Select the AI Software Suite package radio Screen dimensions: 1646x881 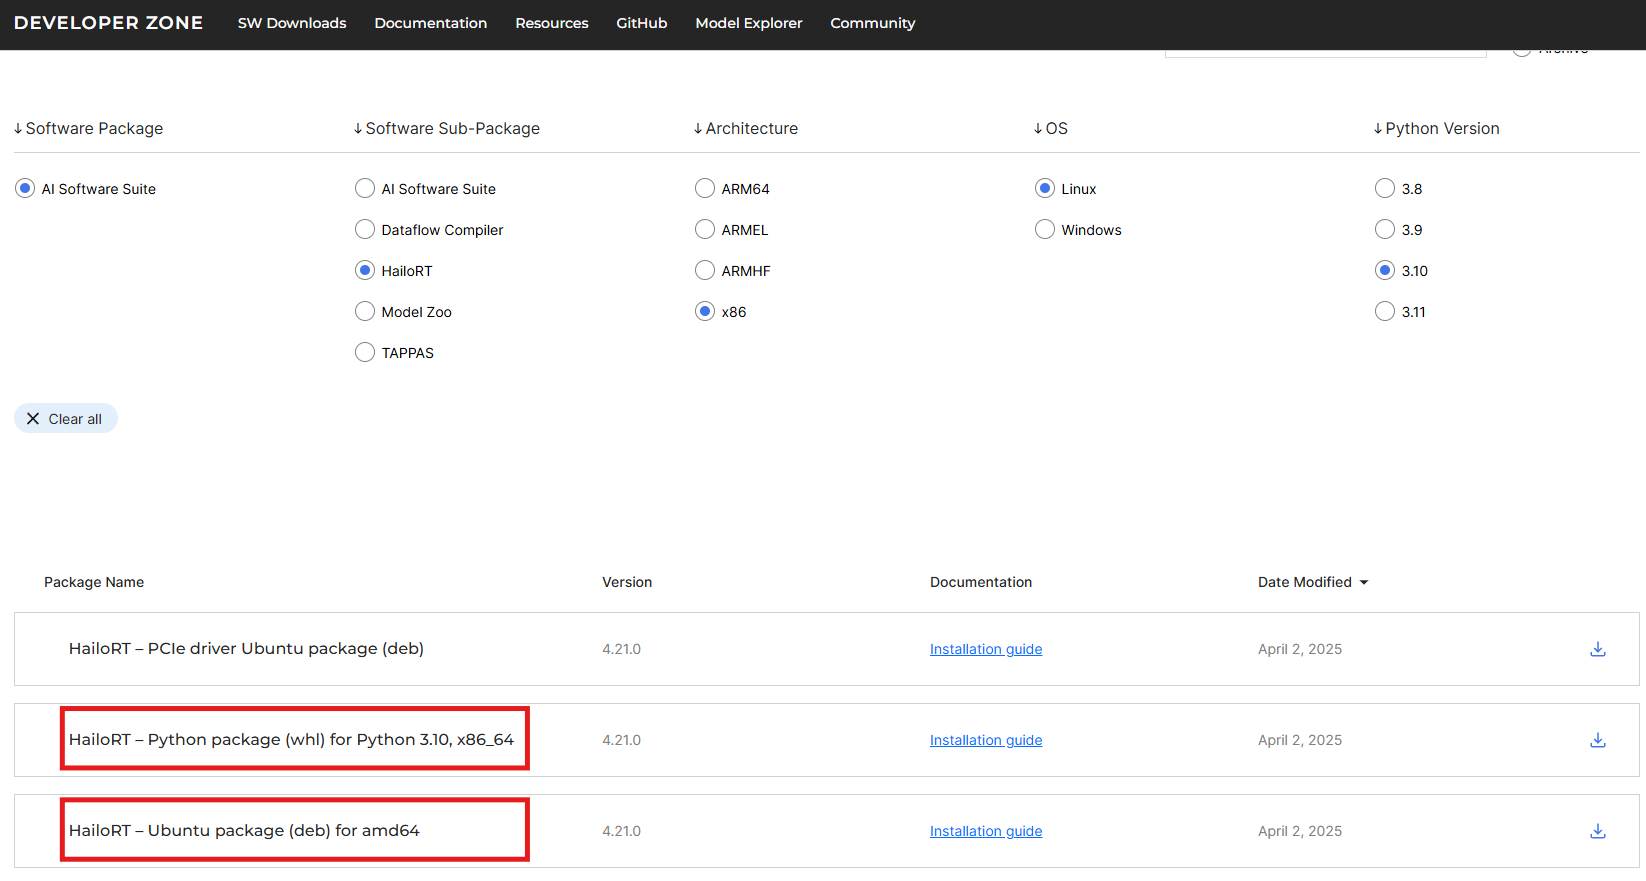[x=25, y=189]
